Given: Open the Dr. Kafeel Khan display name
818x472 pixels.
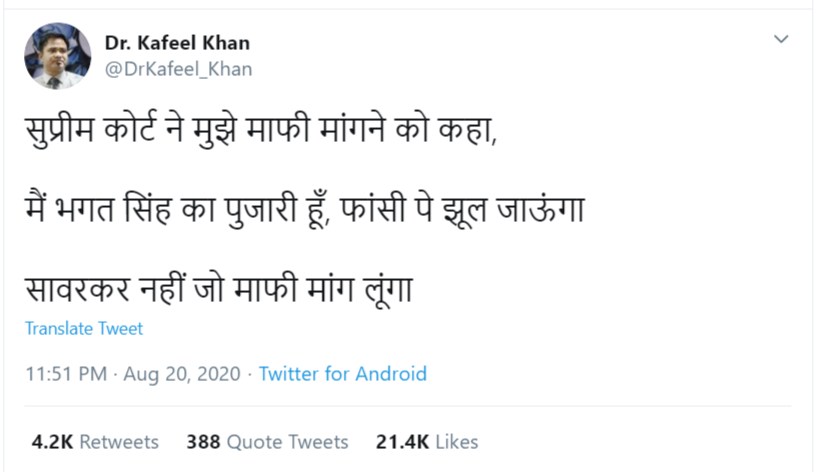Looking at the screenshot, I should point(177,43).
